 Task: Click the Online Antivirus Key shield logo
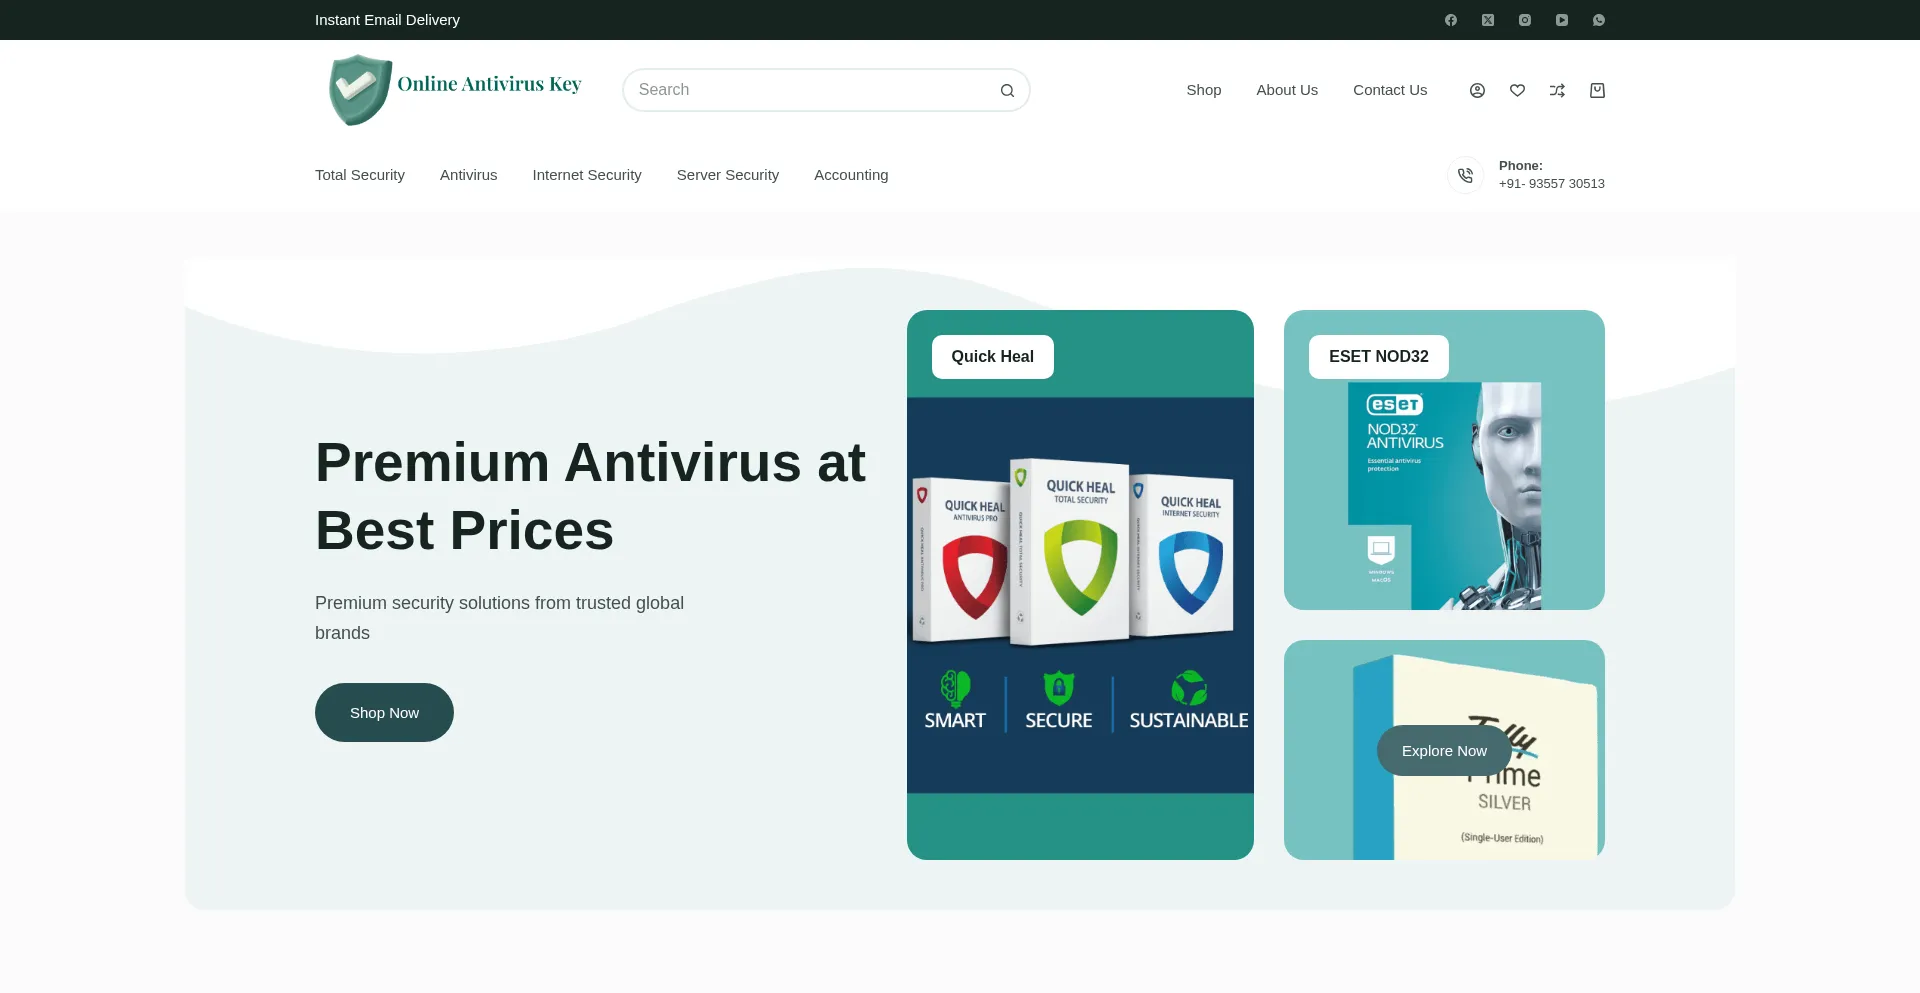[360, 90]
